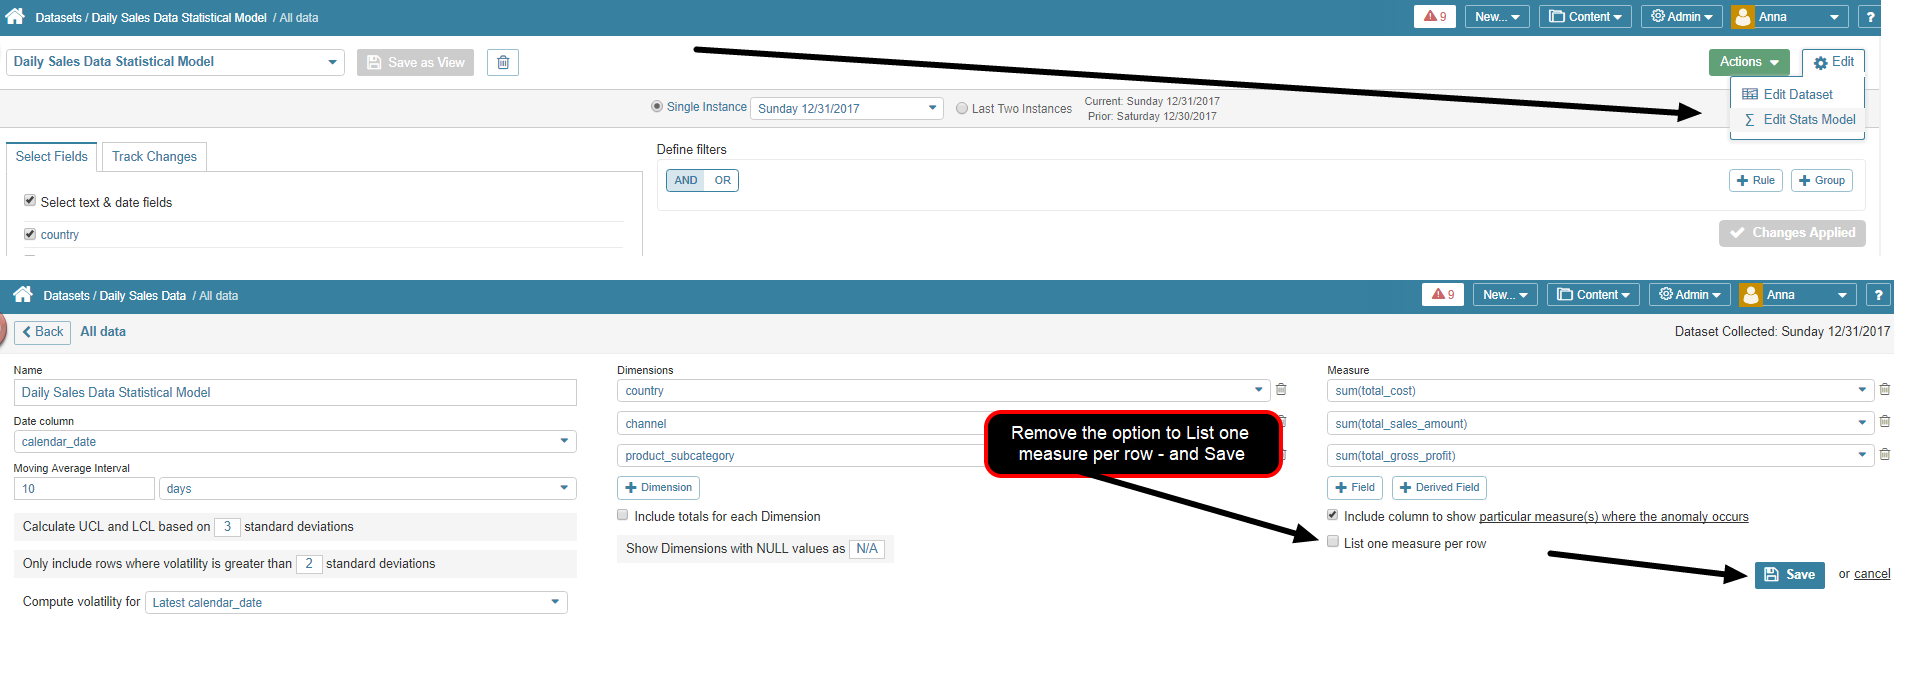Viewport: 1918px width, 684px height.
Task: Choose Edit Stats Model from Edit menu
Action: point(1797,119)
